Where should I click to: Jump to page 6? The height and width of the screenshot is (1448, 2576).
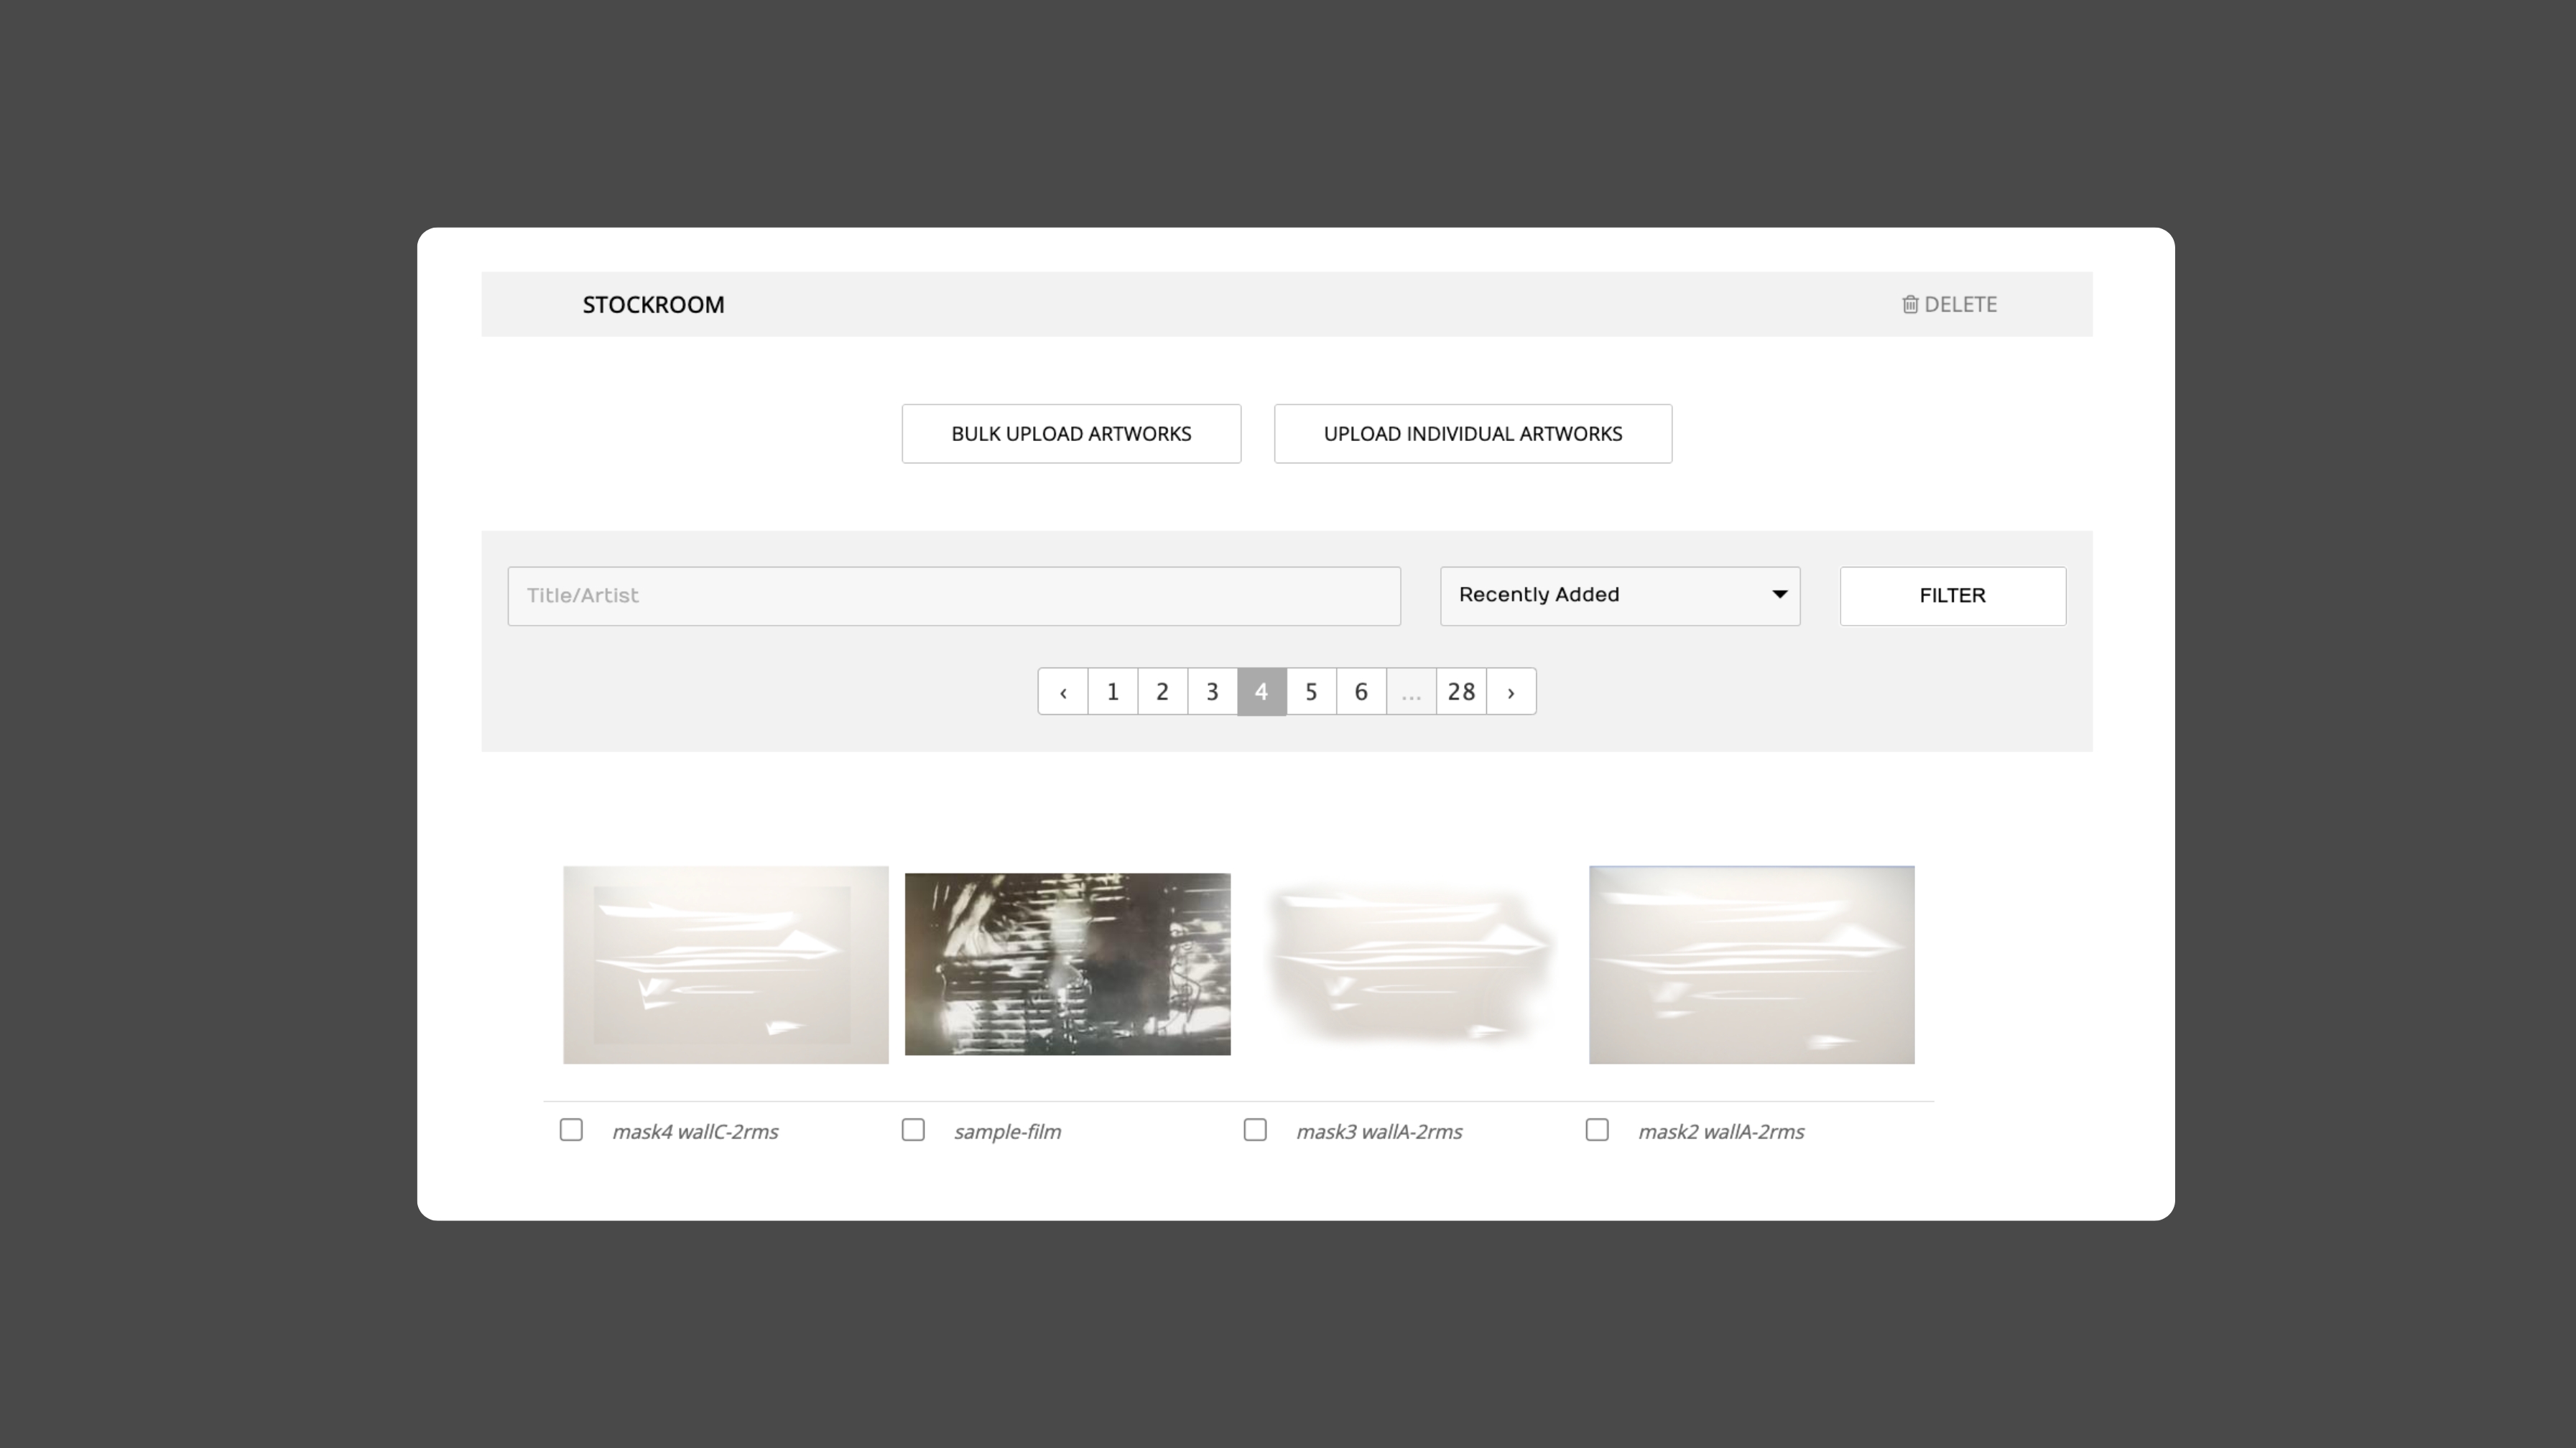[1362, 692]
